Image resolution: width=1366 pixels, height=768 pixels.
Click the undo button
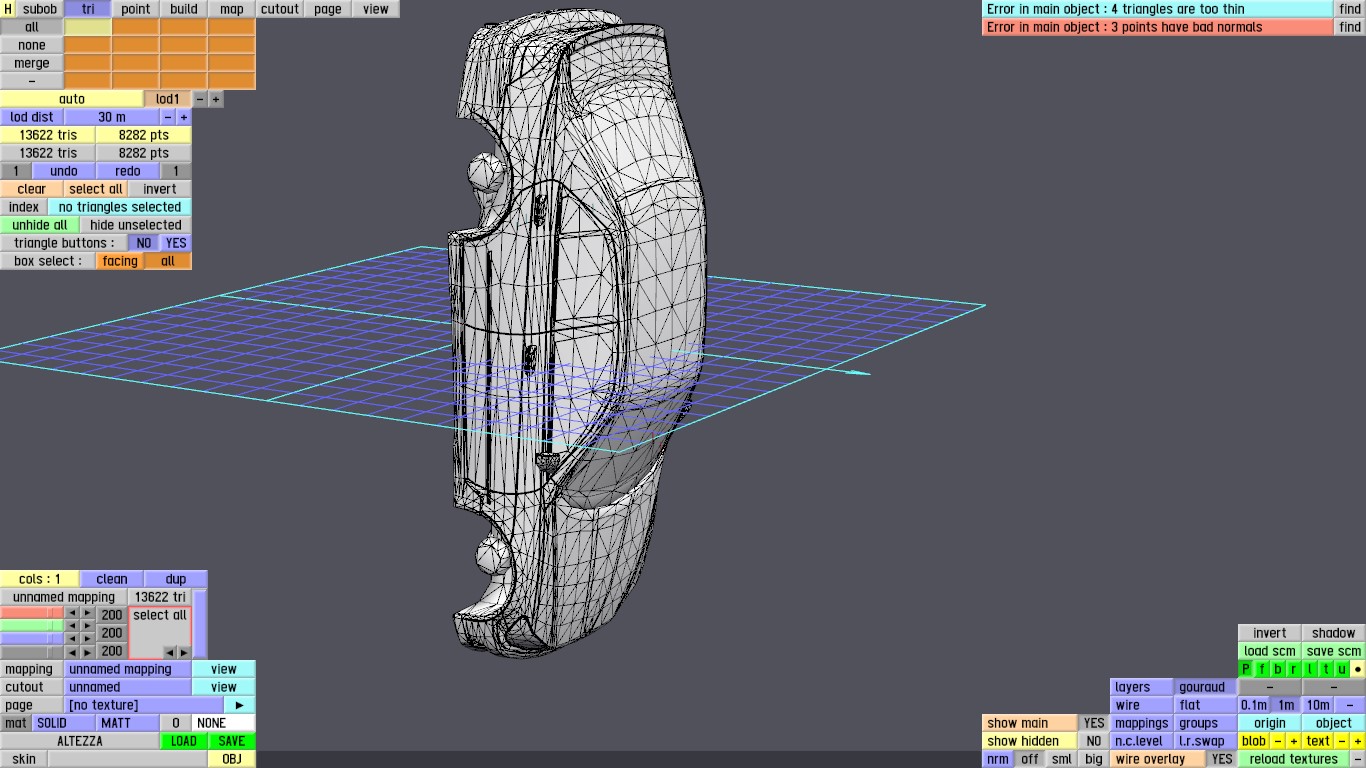coord(64,171)
